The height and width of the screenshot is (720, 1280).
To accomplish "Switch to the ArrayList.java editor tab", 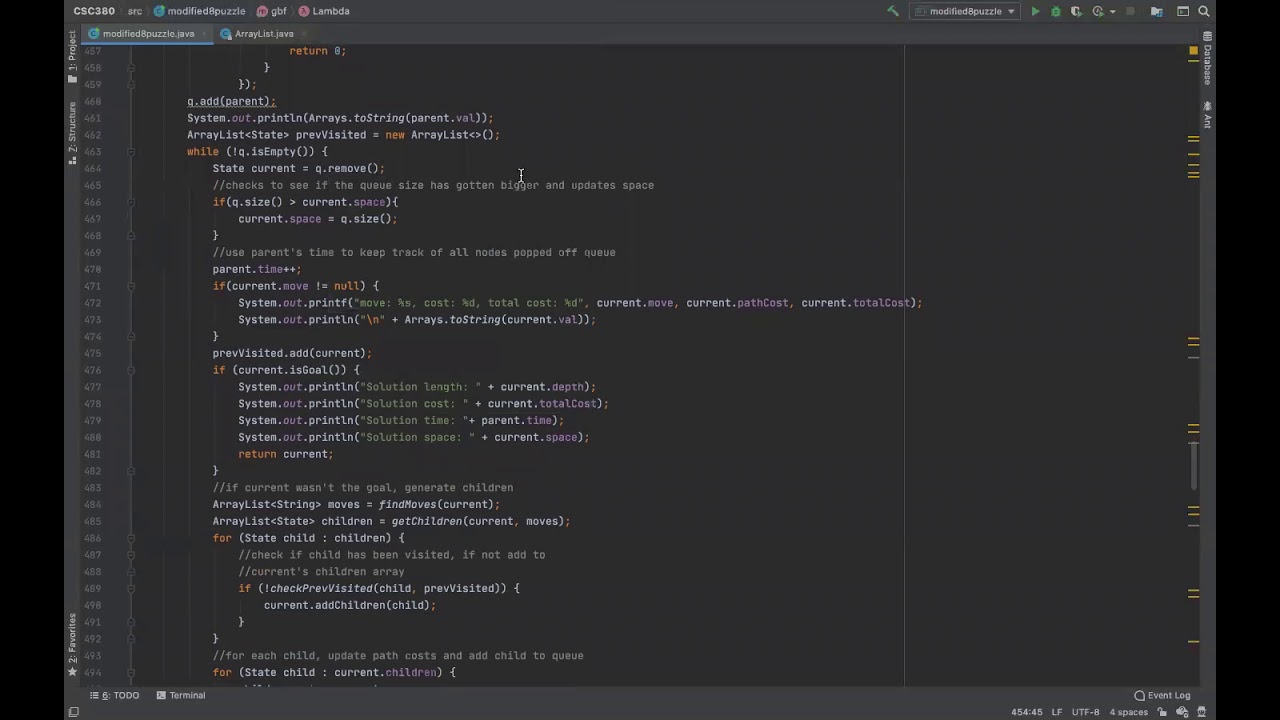I will coord(263,33).
